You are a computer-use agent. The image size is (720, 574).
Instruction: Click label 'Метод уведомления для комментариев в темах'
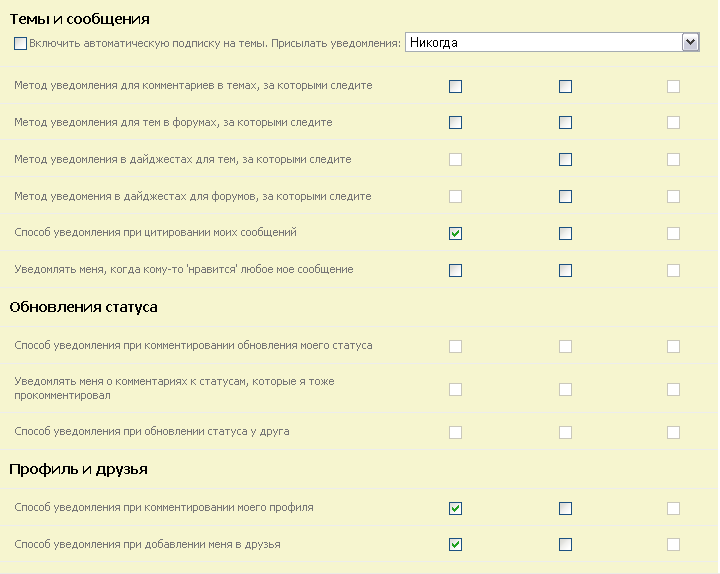tap(193, 85)
